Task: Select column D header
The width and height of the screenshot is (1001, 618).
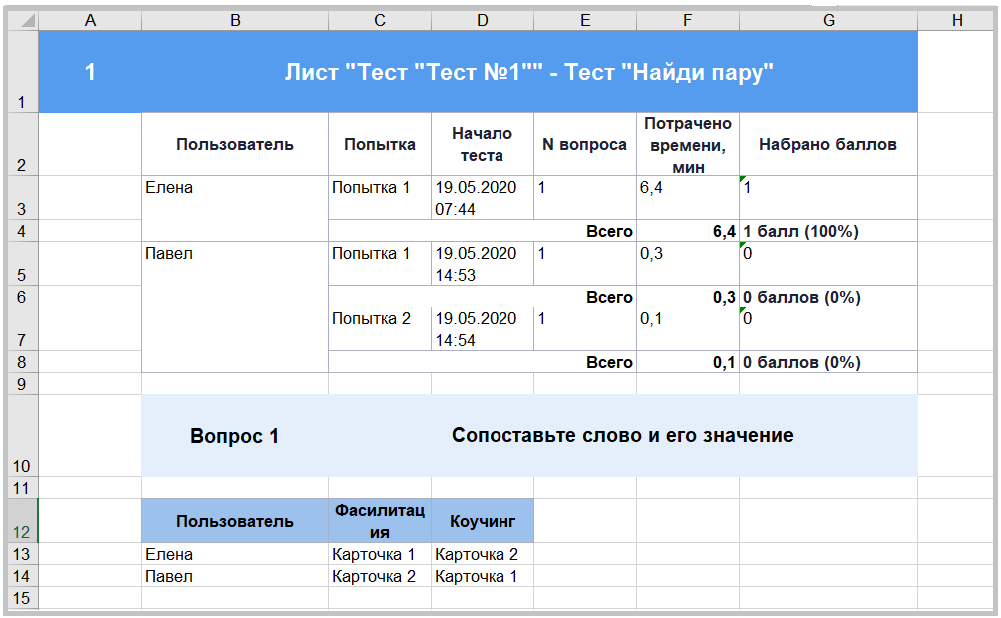Action: (x=483, y=20)
